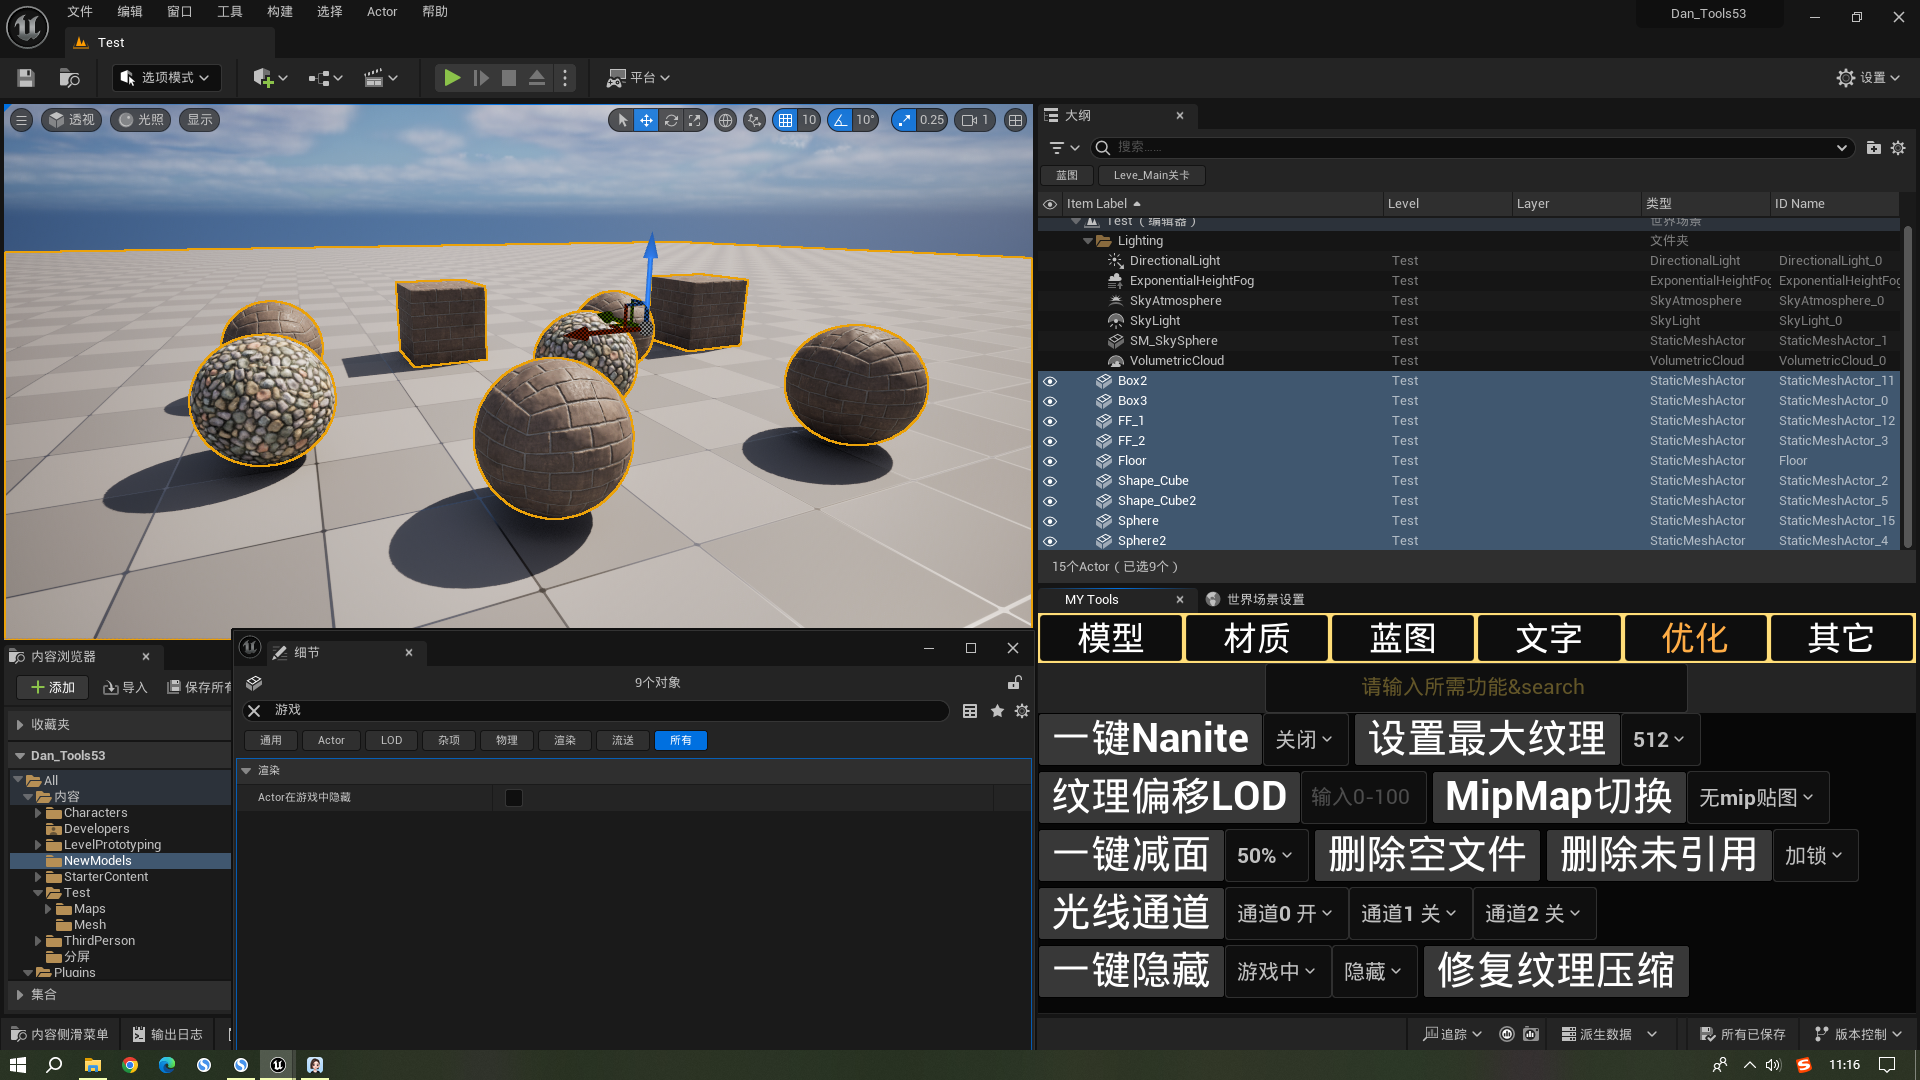Activate the select objects tool
1920x1080 pixels.
(x=622, y=120)
